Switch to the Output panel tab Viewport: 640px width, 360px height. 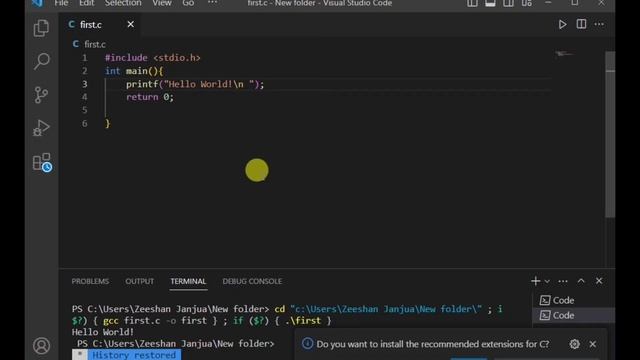coord(140,281)
